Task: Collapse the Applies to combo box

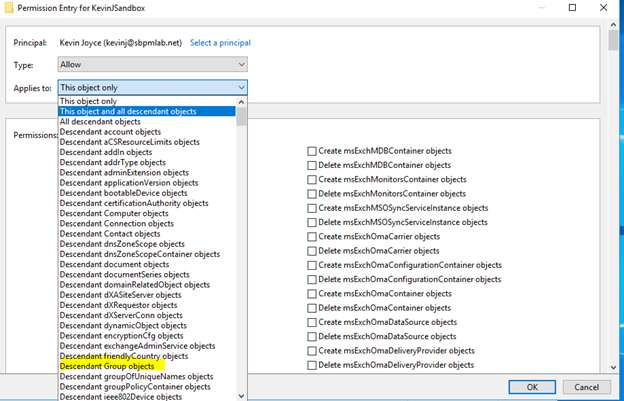Action: point(152,88)
